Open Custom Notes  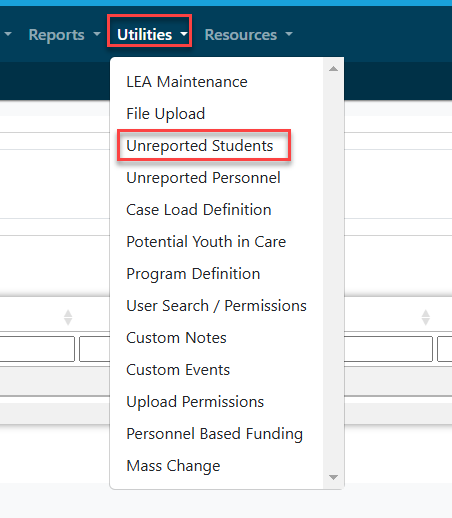176,338
